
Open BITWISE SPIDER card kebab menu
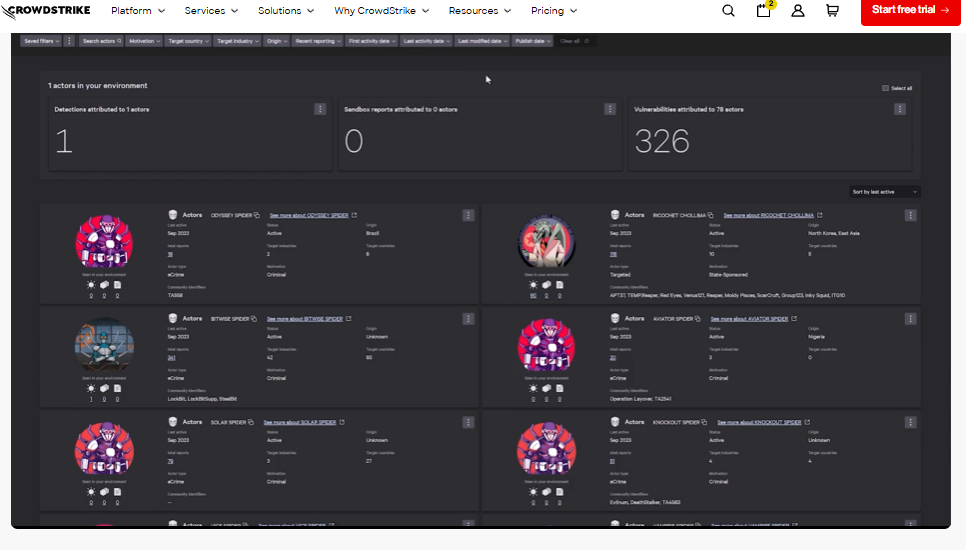[x=468, y=318]
